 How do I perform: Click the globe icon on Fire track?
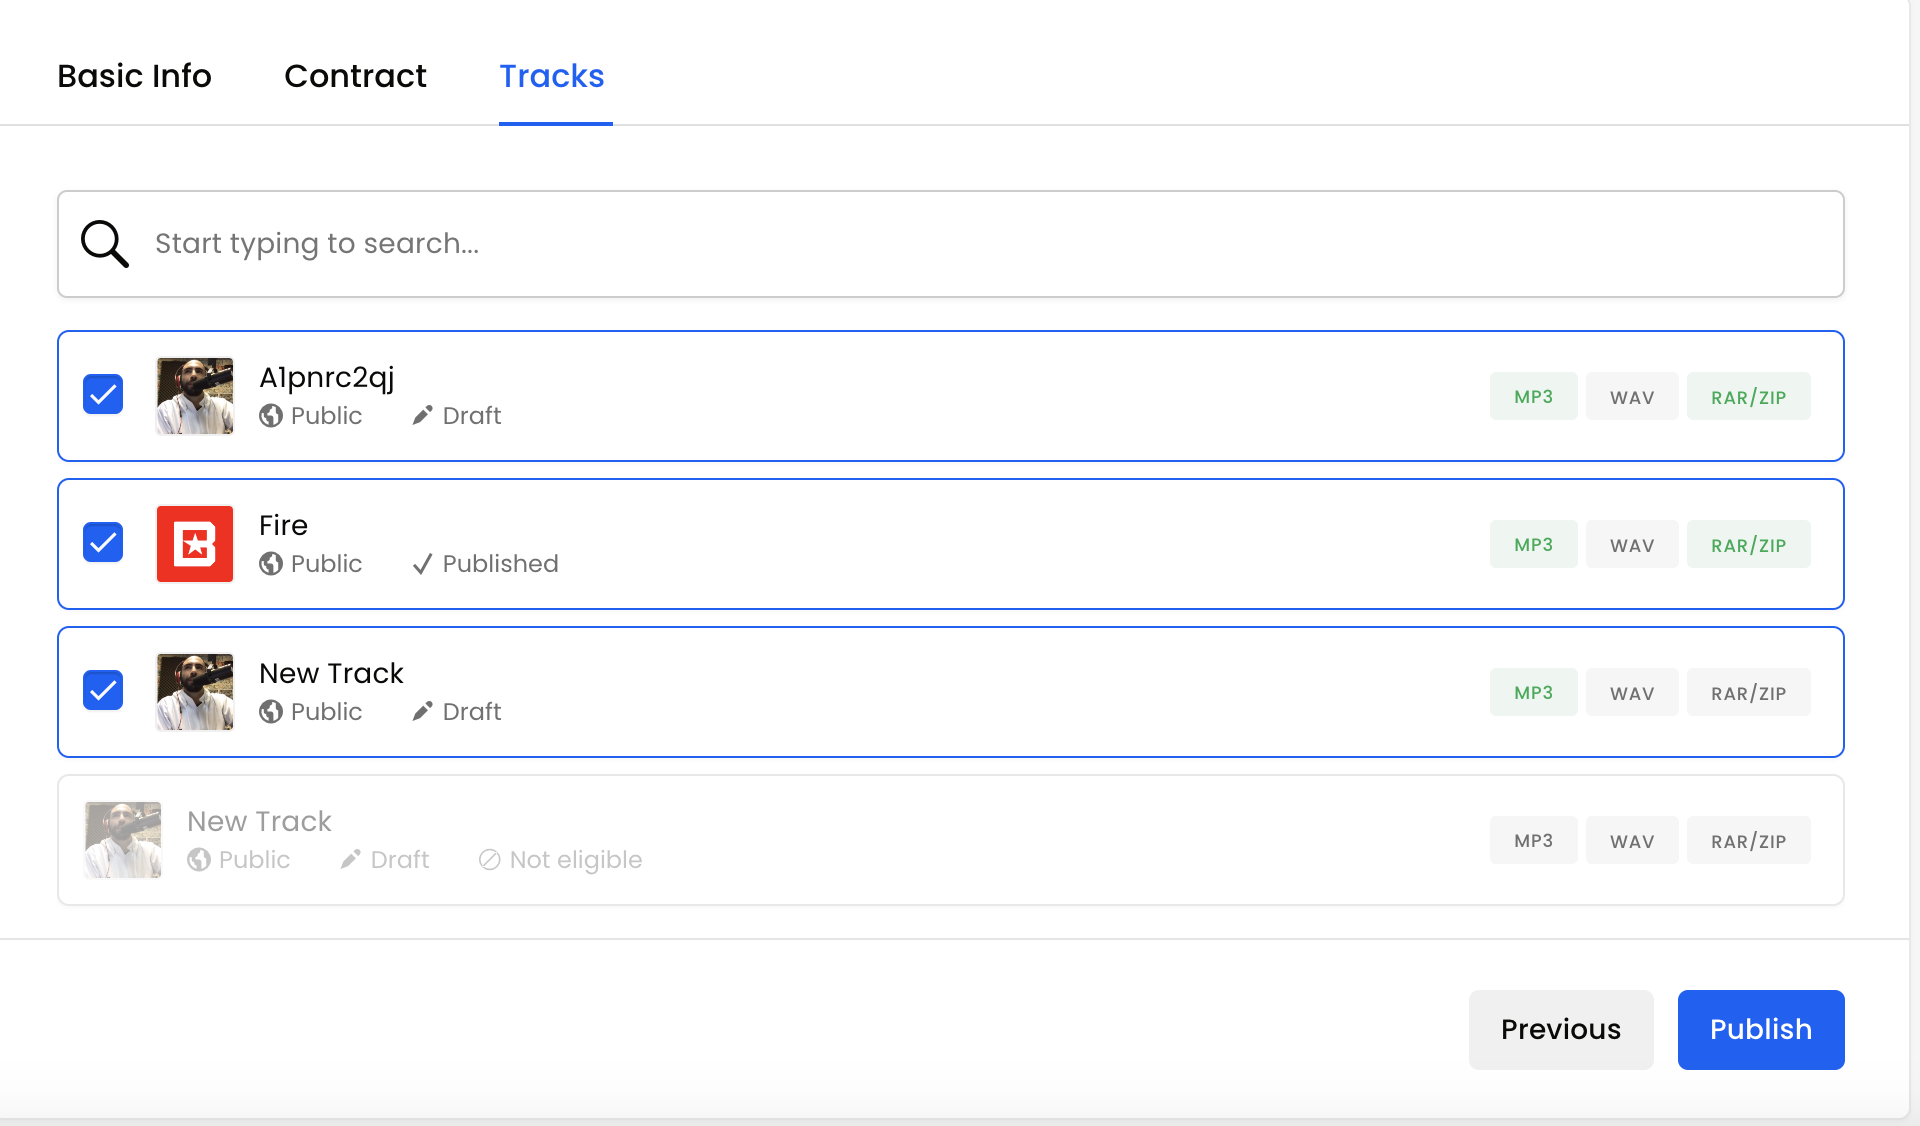tap(271, 564)
